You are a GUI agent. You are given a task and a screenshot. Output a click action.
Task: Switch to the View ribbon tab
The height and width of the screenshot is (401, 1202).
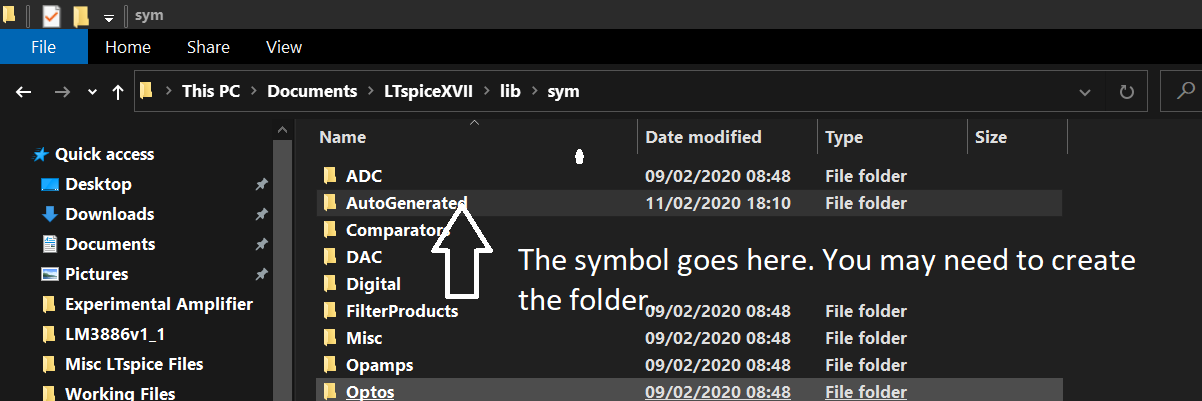pyautogui.click(x=284, y=47)
